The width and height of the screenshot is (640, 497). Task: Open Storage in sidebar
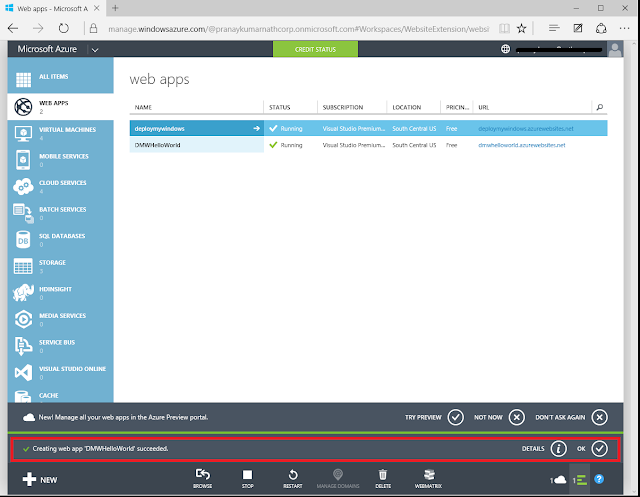pyautogui.click(x=60, y=266)
